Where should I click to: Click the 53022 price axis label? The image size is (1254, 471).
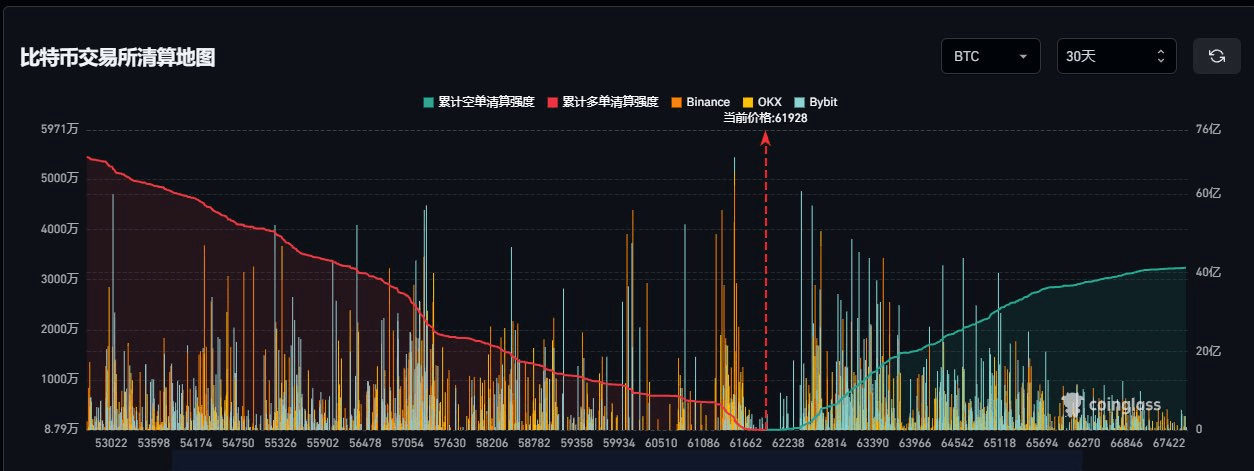[x=110, y=443]
